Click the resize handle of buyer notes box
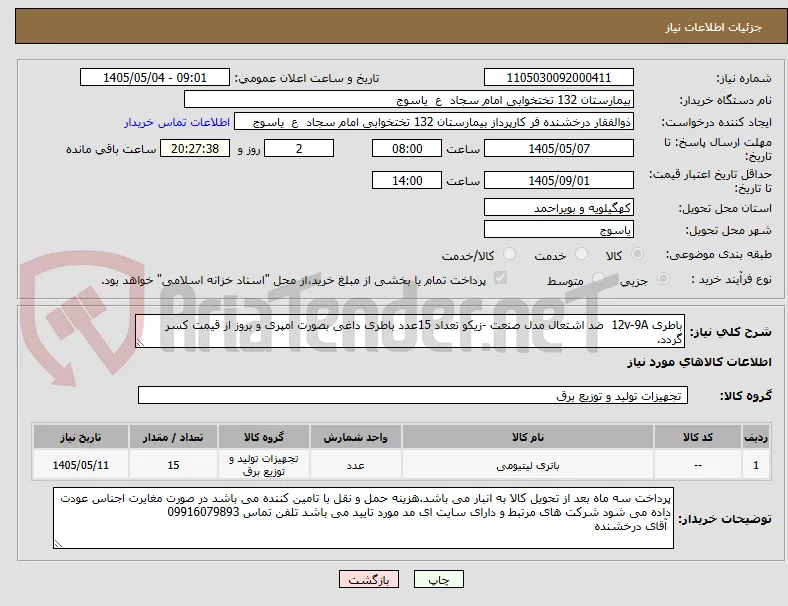 (x=58, y=543)
